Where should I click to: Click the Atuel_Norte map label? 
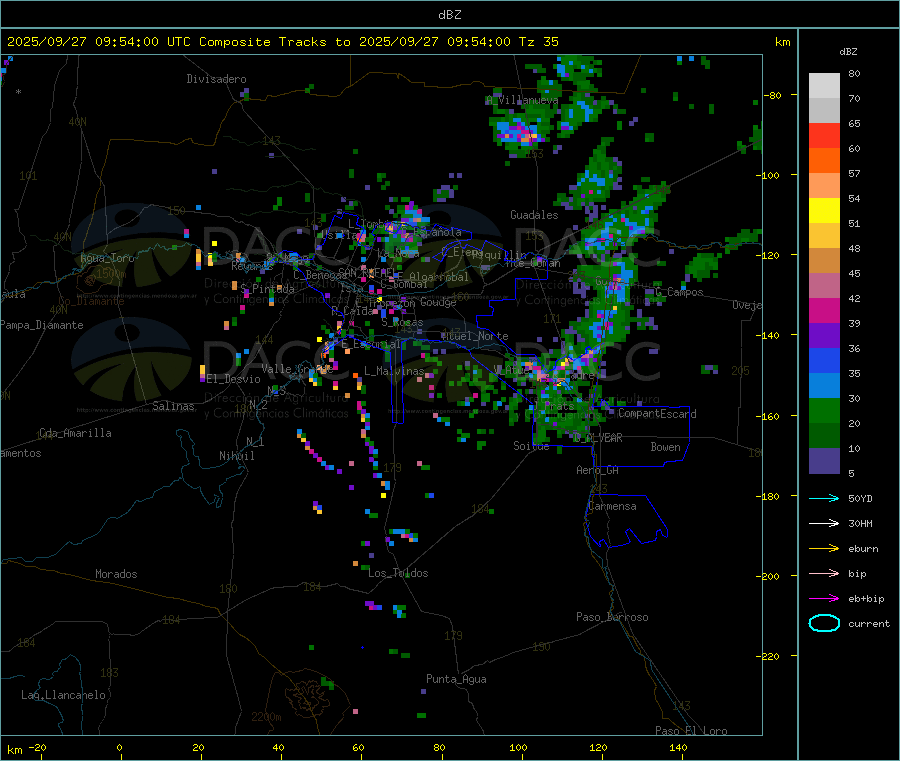coord(475,336)
